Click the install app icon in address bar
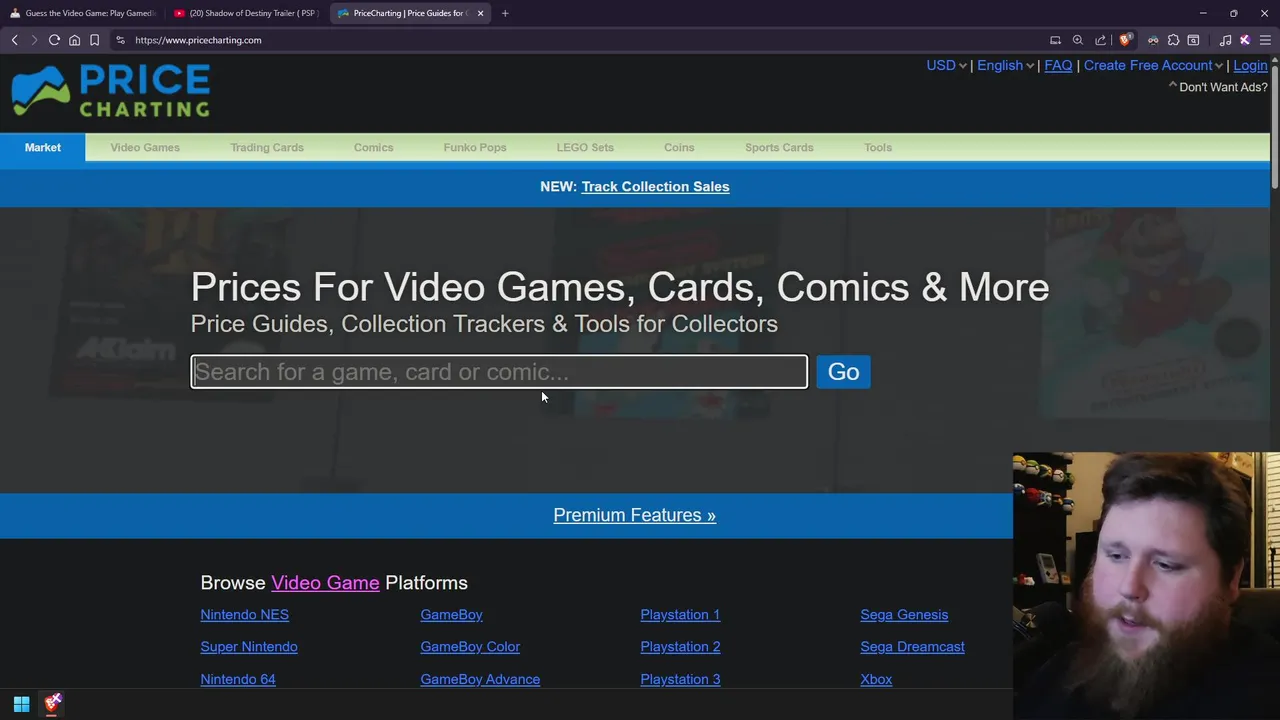The height and width of the screenshot is (720, 1280). click(x=1055, y=40)
